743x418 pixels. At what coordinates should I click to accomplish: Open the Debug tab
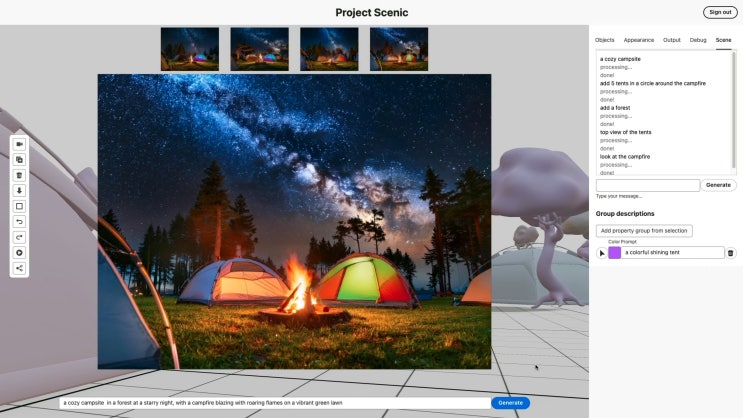click(x=698, y=40)
